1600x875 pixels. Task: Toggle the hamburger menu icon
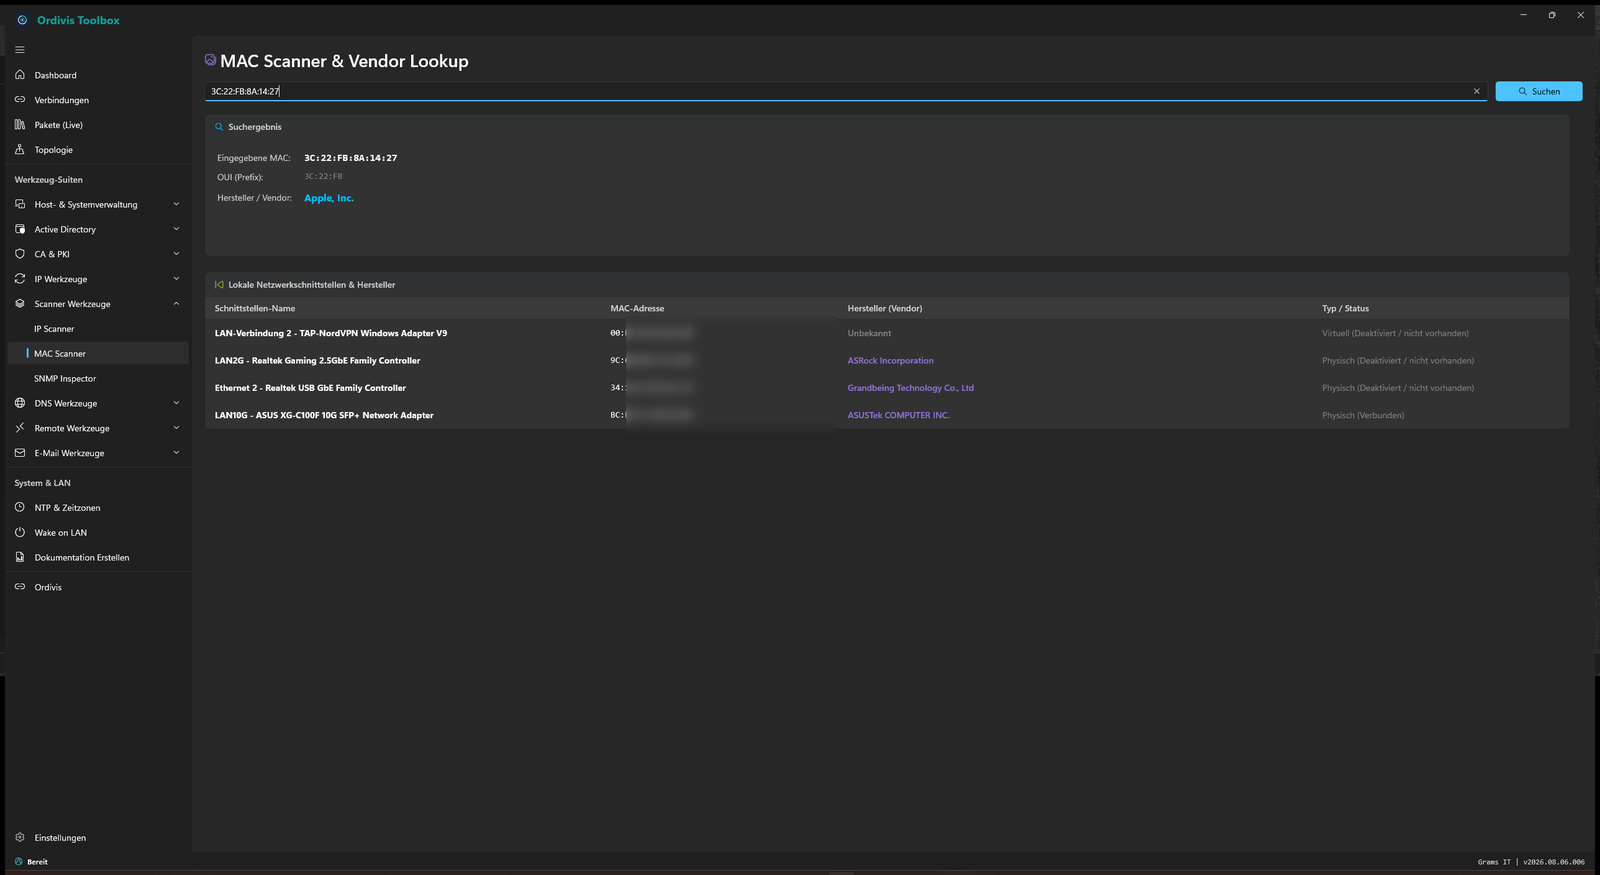pos(20,50)
